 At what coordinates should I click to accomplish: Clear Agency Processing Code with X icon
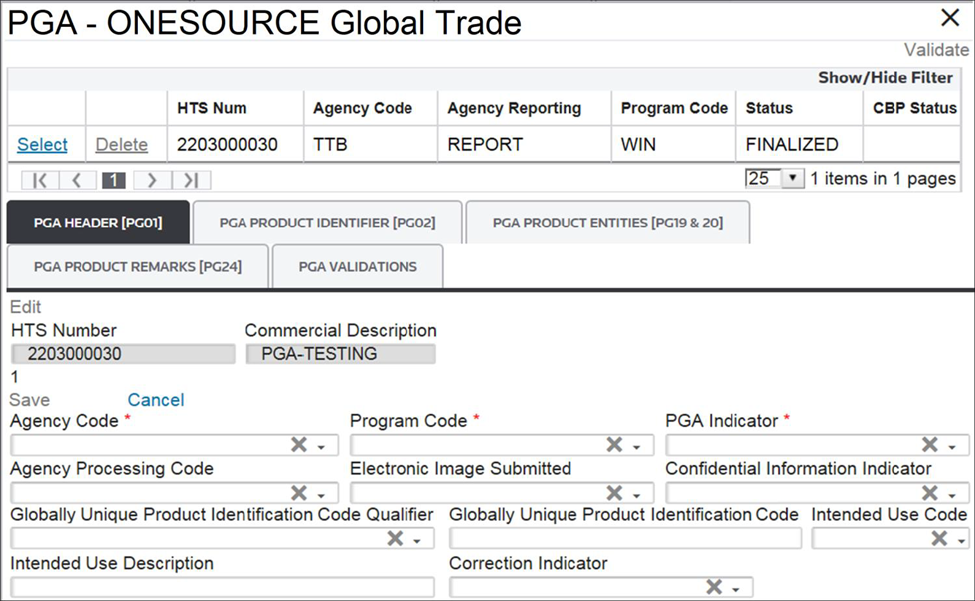coord(298,493)
